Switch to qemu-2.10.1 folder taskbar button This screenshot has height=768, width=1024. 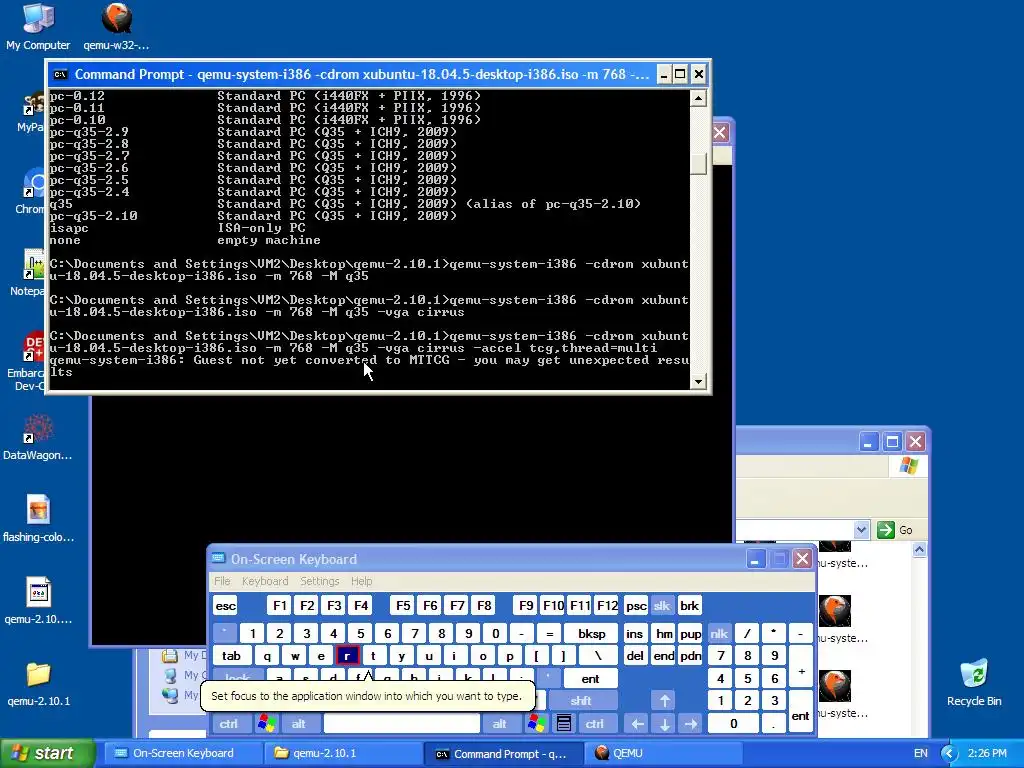point(342,754)
